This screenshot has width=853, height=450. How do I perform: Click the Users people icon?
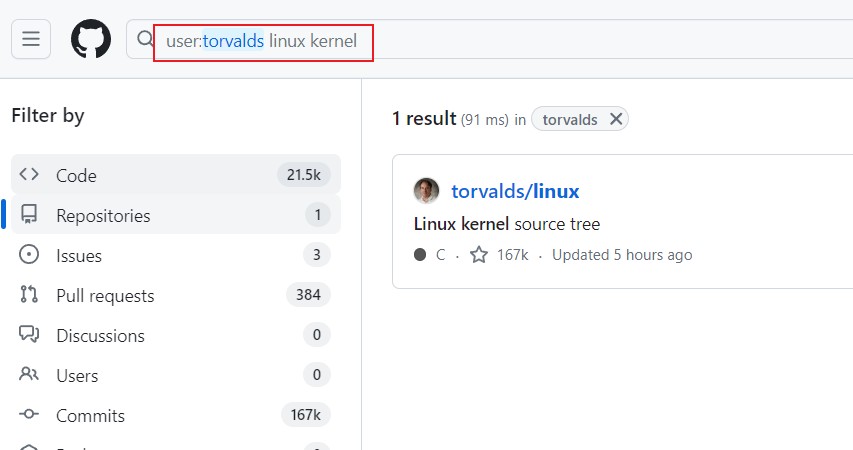pos(29,374)
